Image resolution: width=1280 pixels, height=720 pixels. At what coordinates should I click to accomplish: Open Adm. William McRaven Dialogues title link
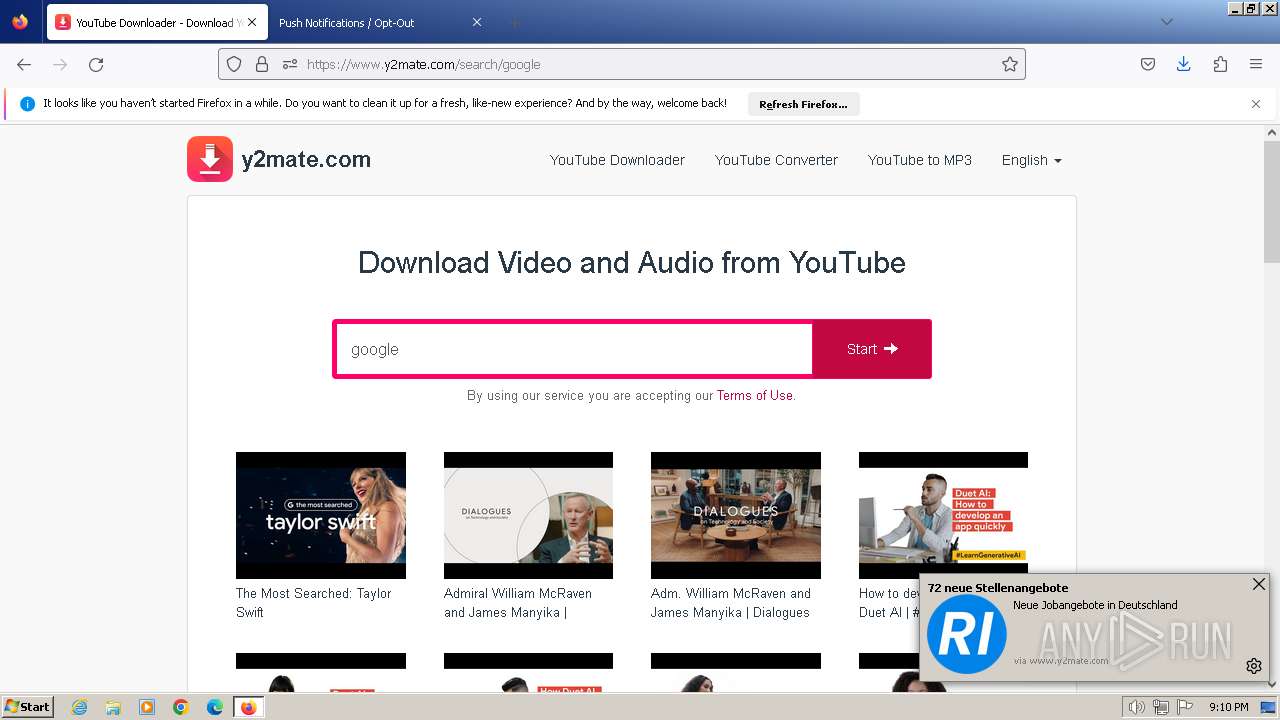731,603
